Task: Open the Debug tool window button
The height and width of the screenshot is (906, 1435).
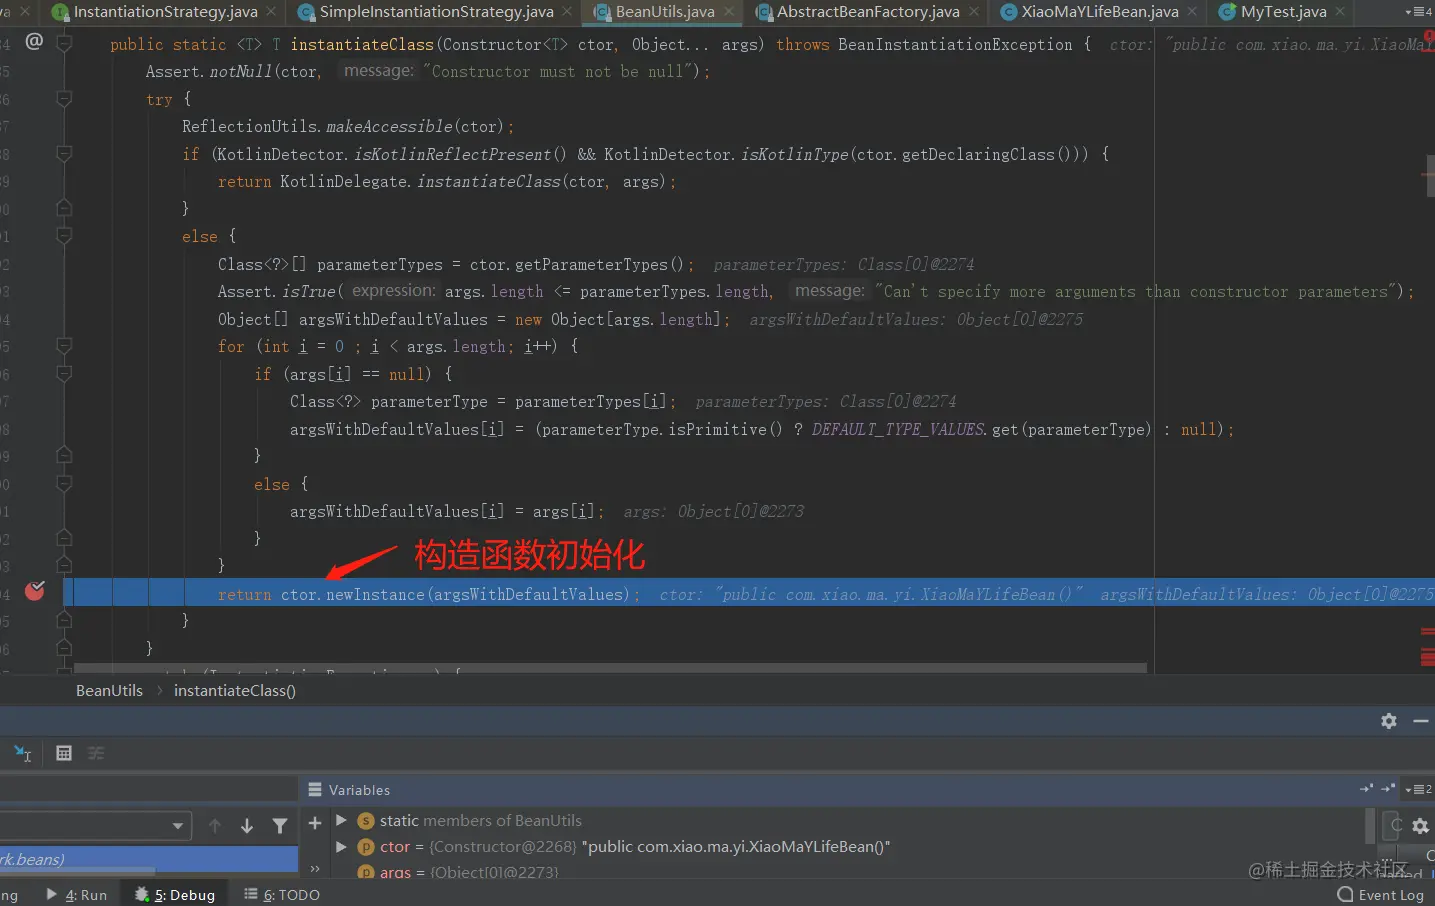Action: 175,895
